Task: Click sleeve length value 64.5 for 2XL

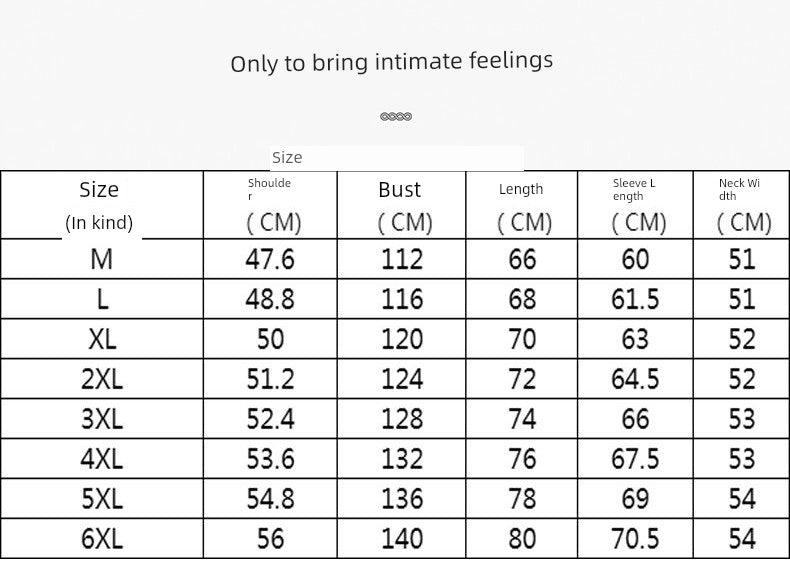Action: (x=635, y=379)
